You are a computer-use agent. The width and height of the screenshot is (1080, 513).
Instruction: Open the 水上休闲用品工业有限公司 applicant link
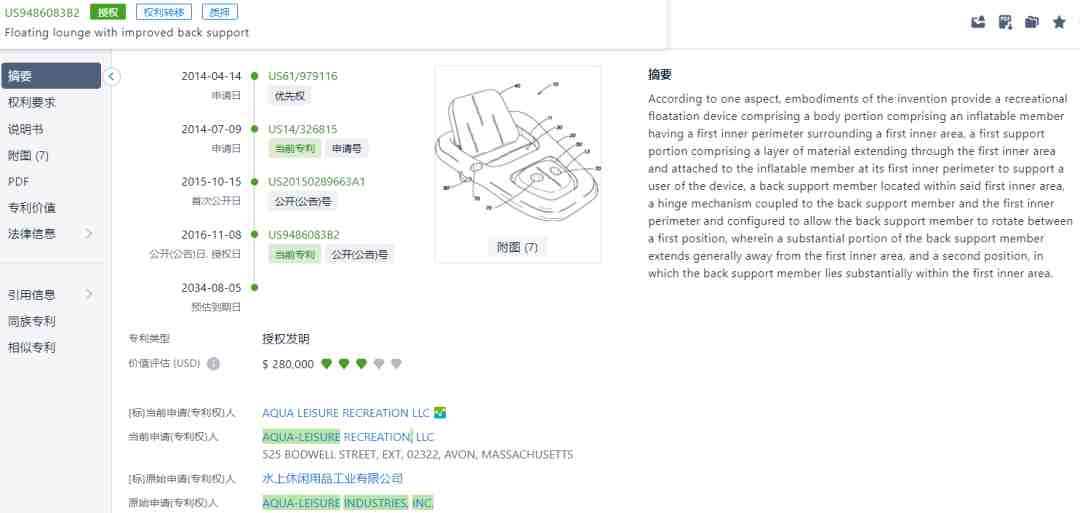333,479
